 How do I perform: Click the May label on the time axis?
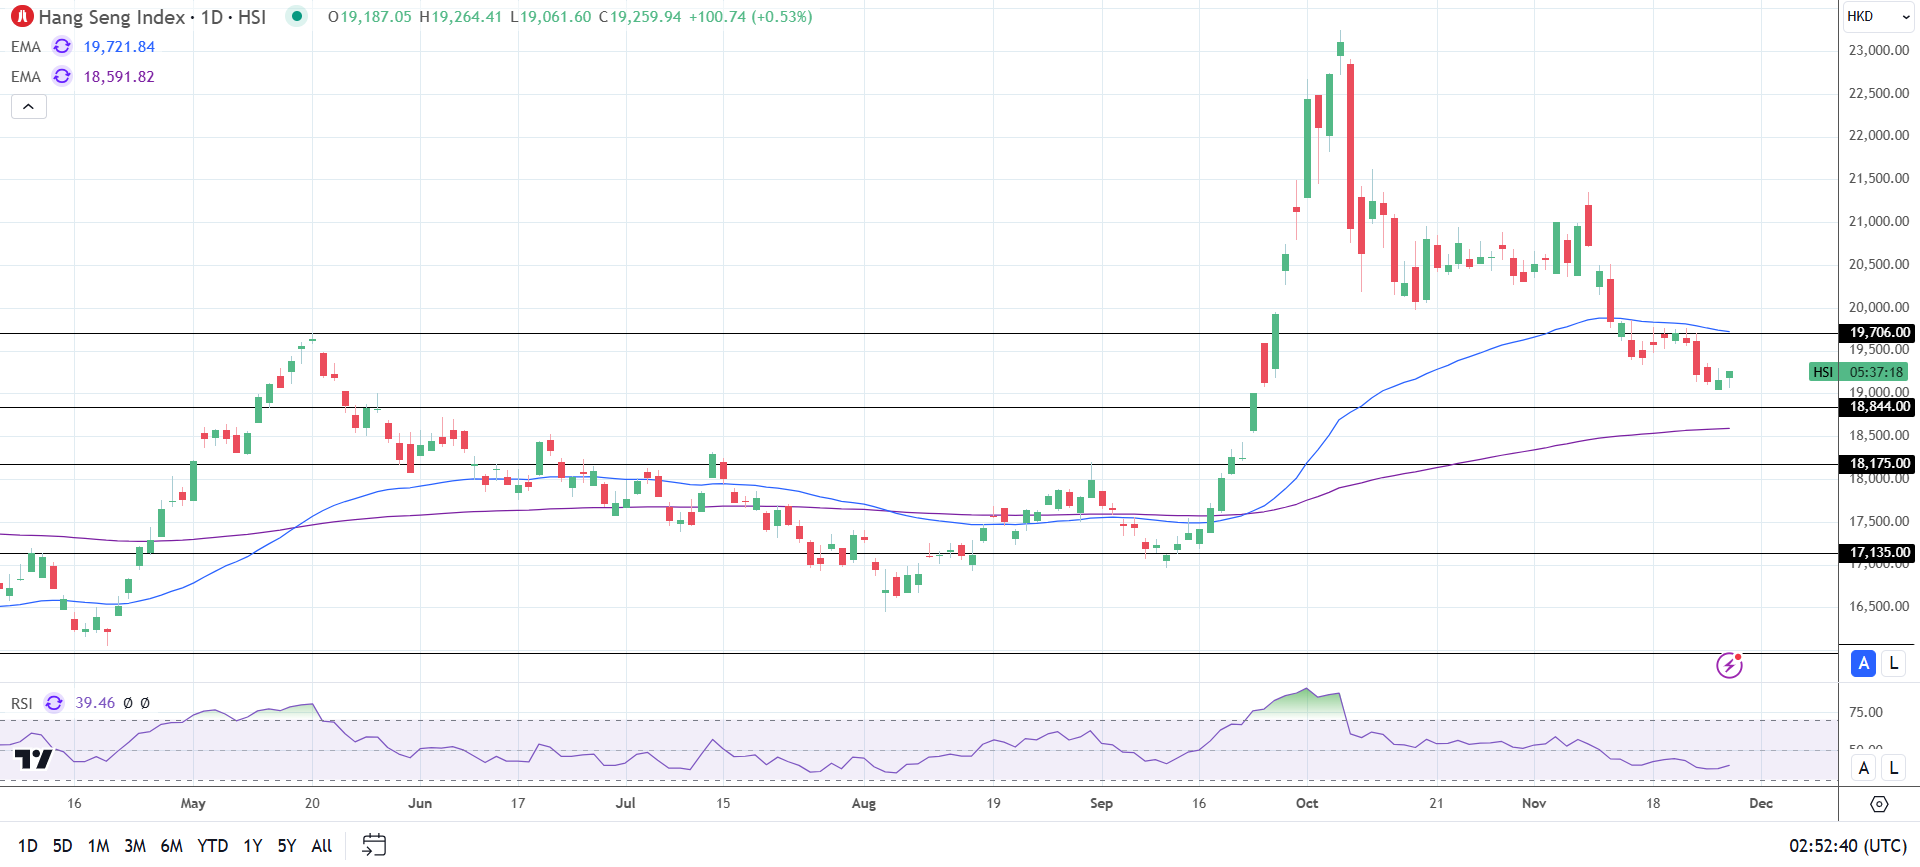coord(193,803)
